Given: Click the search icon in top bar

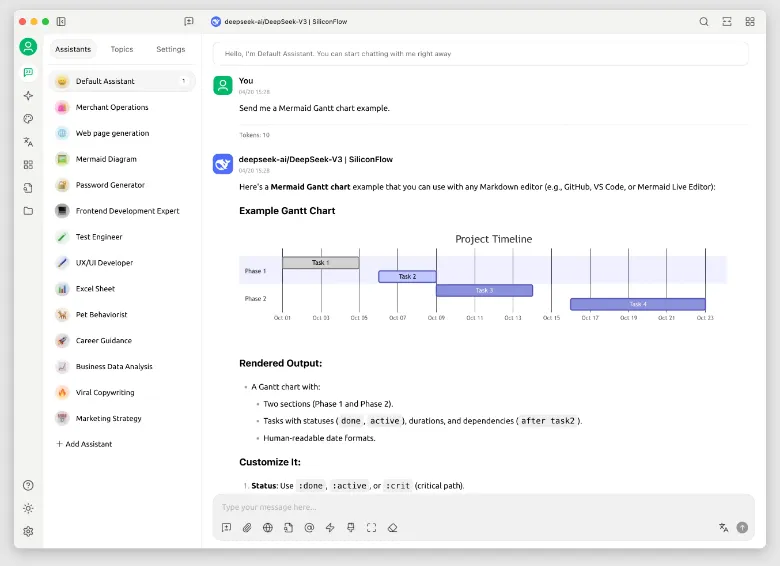Looking at the screenshot, I should tap(704, 21).
